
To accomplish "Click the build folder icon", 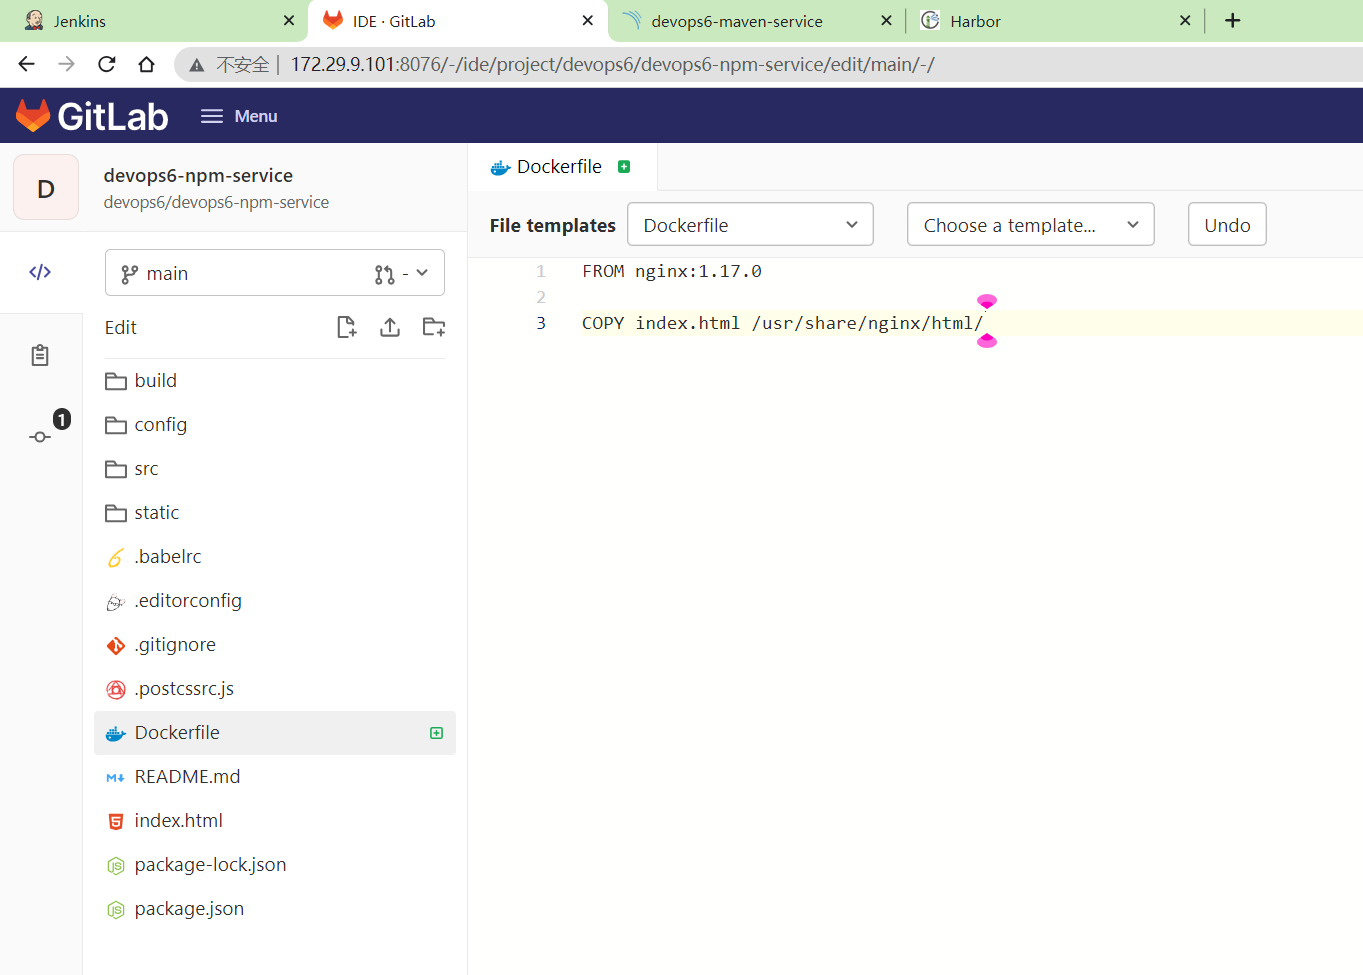I will 116,381.
